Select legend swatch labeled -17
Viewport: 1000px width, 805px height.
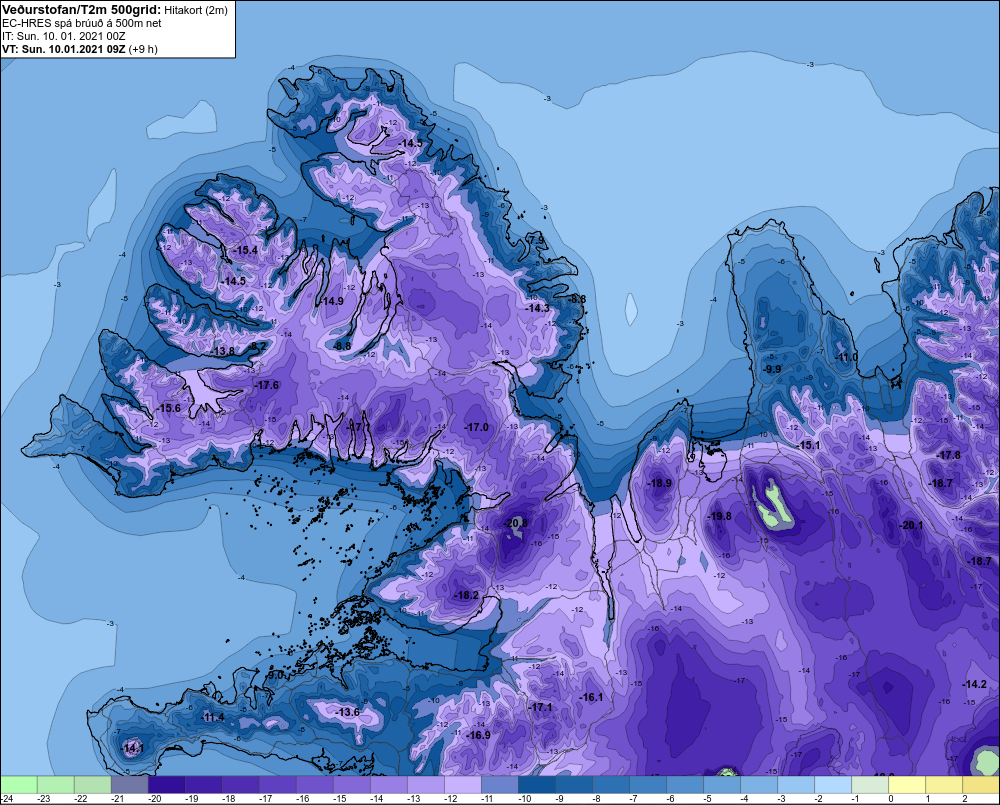[x=277, y=784]
